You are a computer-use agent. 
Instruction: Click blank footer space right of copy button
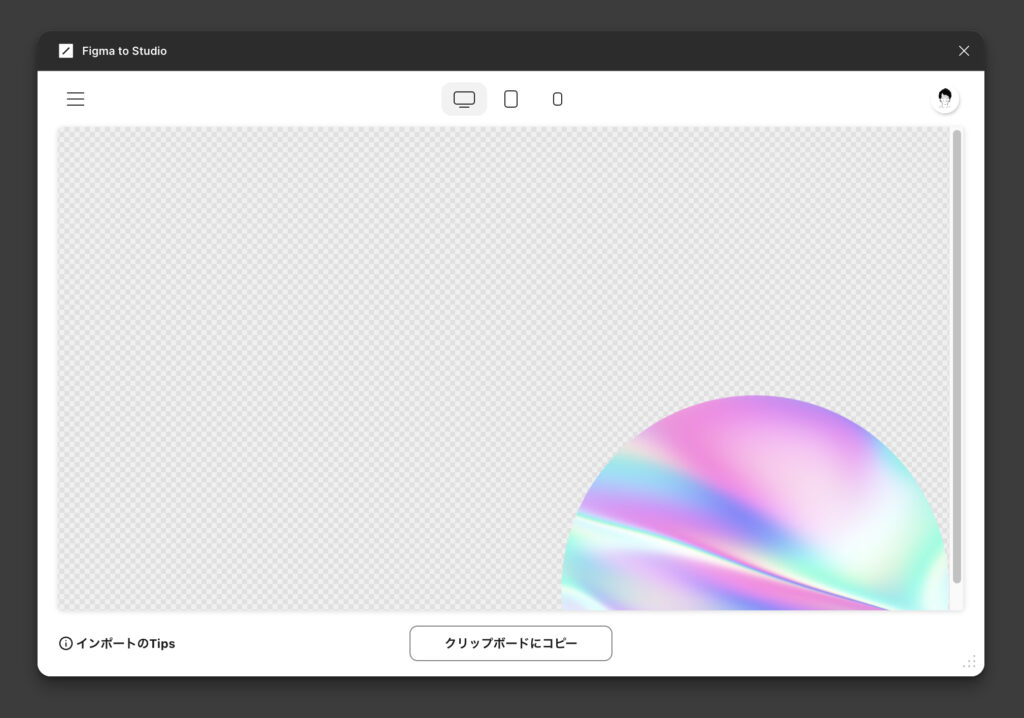coord(780,644)
